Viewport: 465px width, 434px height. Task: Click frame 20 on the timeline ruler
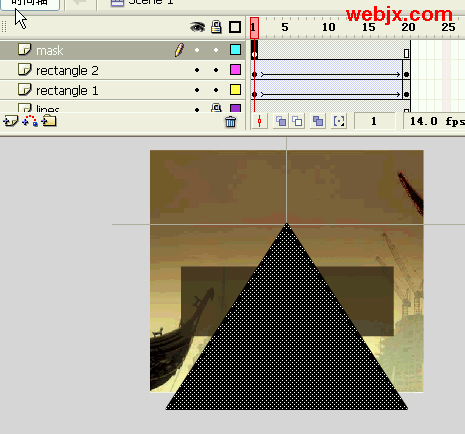(x=408, y=27)
